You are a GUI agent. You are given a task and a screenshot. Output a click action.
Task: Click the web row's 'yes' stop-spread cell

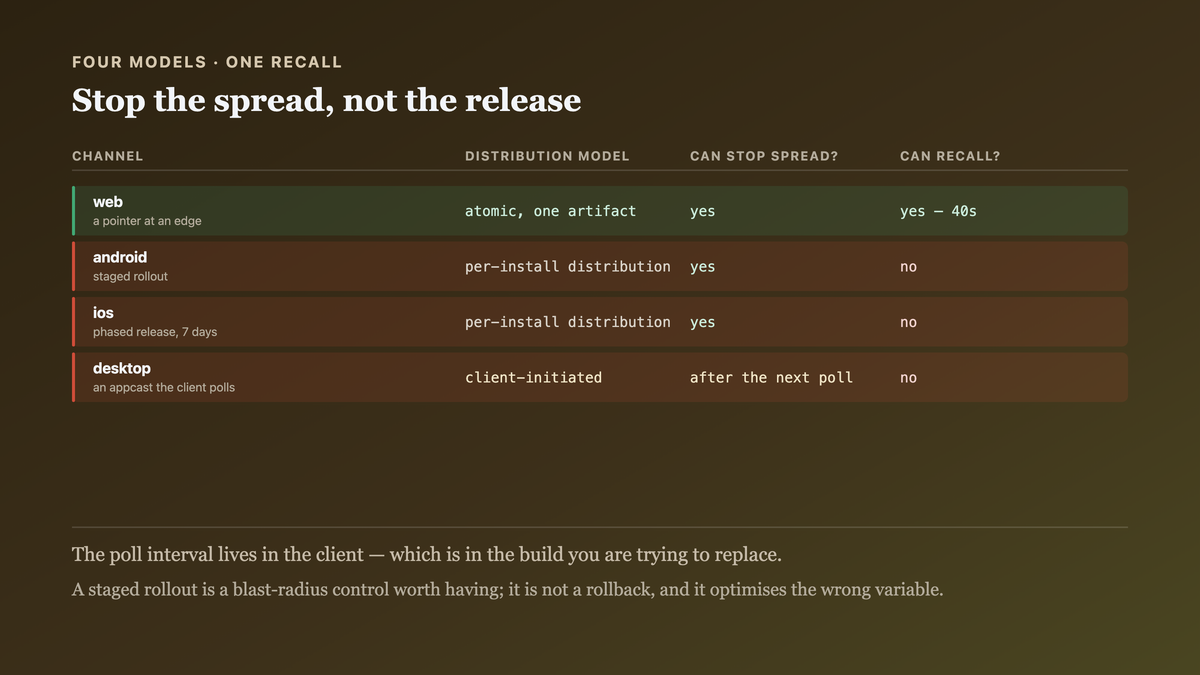click(x=702, y=211)
